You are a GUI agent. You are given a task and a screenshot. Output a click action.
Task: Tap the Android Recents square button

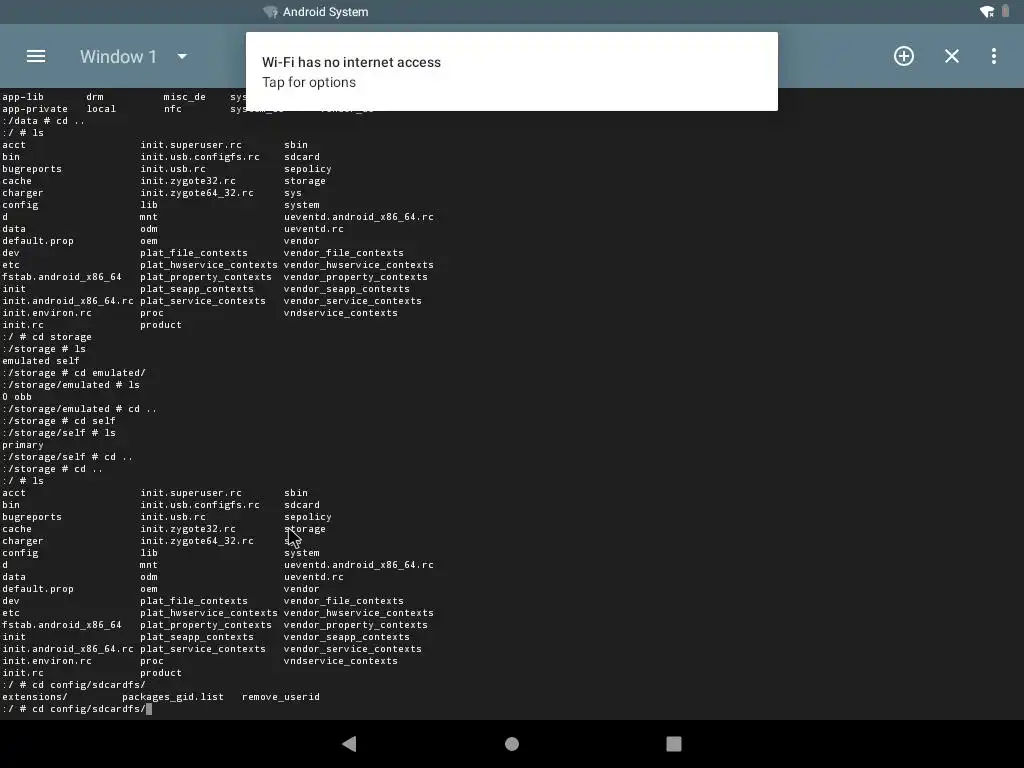coord(674,744)
